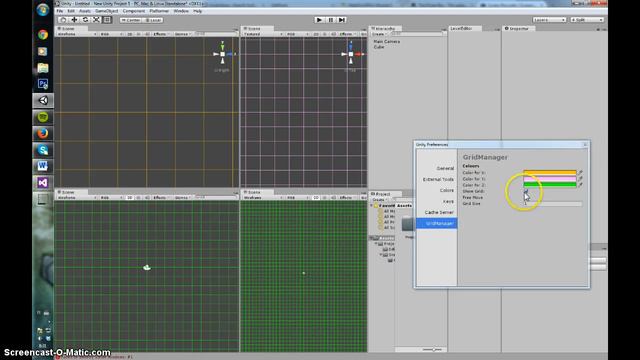Pick color for X with its eyedropper icon
This screenshot has width=640, height=360.
580,173
